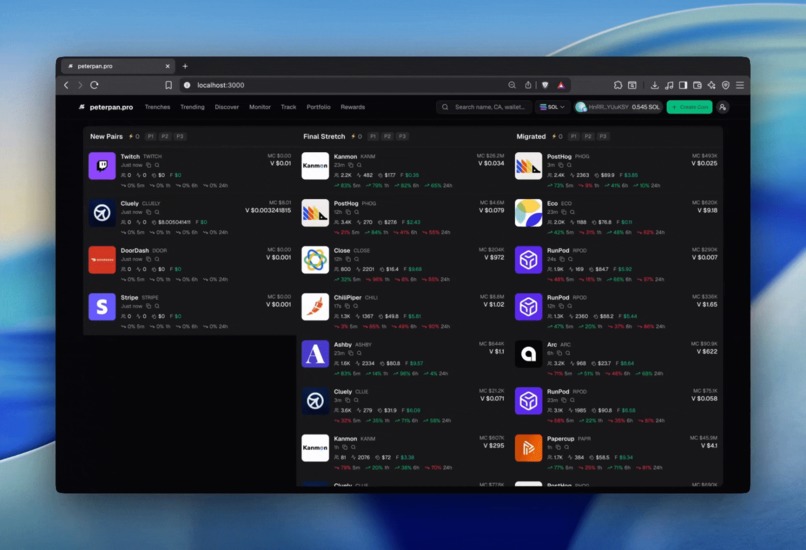806x550 pixels.
Task: Click the lightning amount in New Pairs header
Action: pos(134,136)
